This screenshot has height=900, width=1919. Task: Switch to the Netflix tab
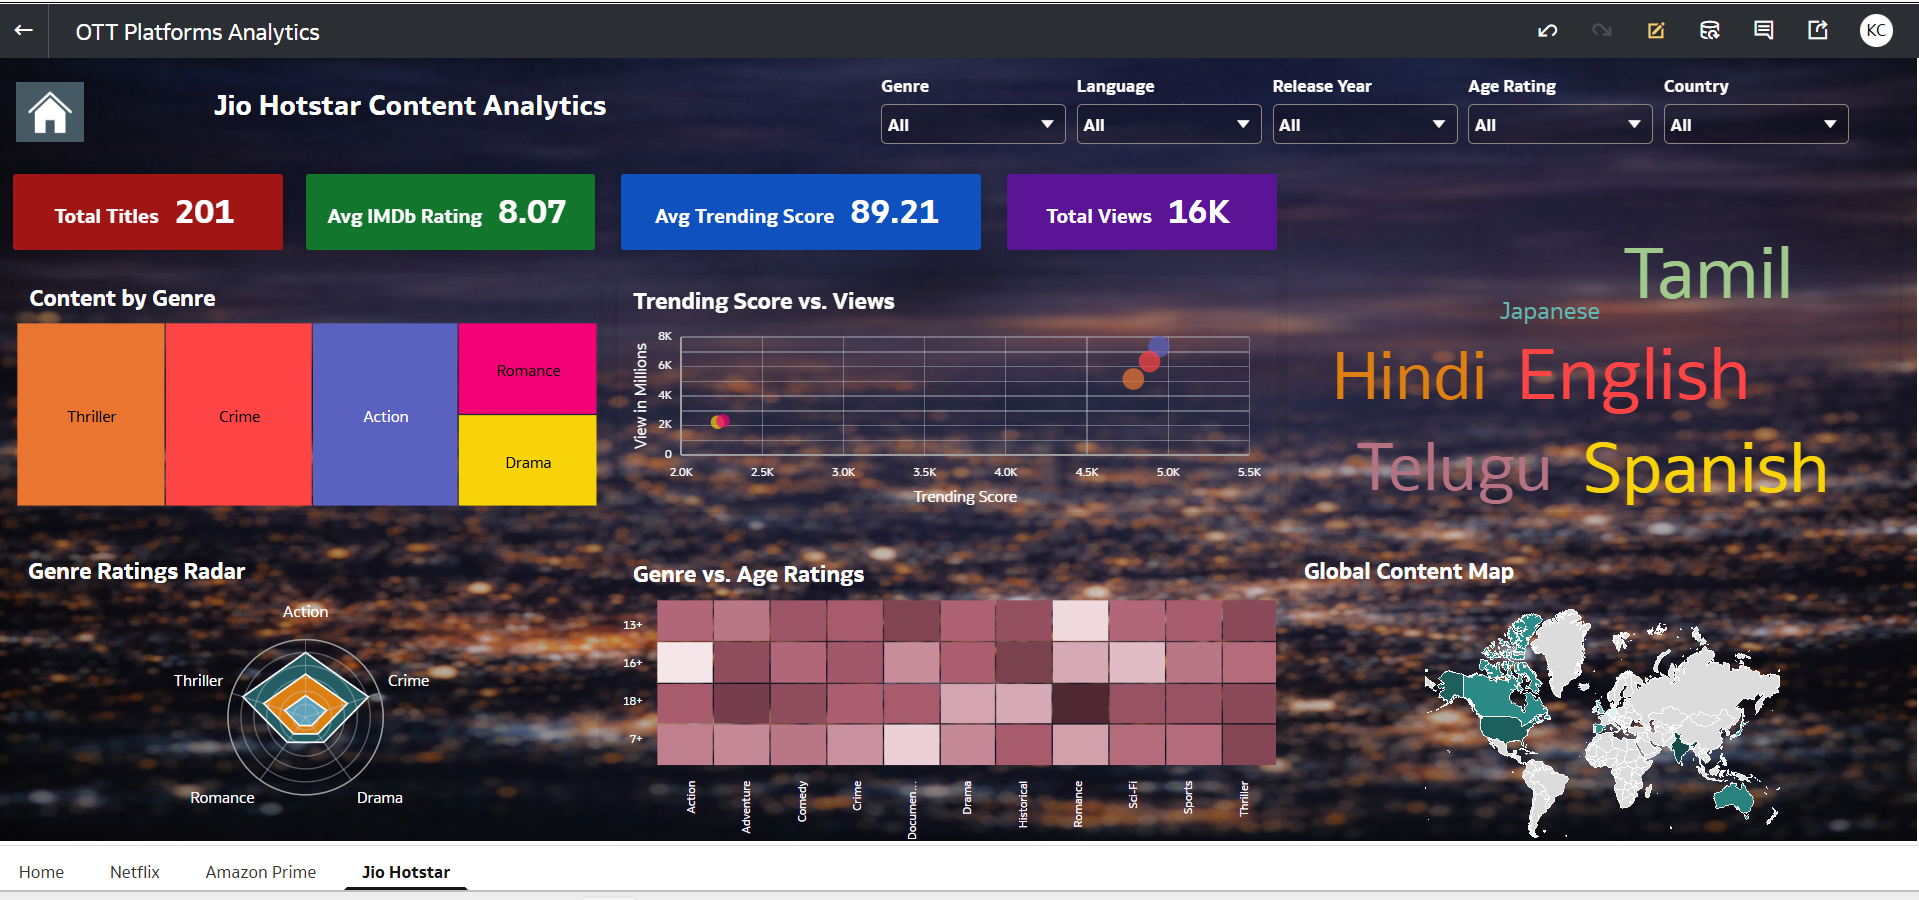click(135, 872)
